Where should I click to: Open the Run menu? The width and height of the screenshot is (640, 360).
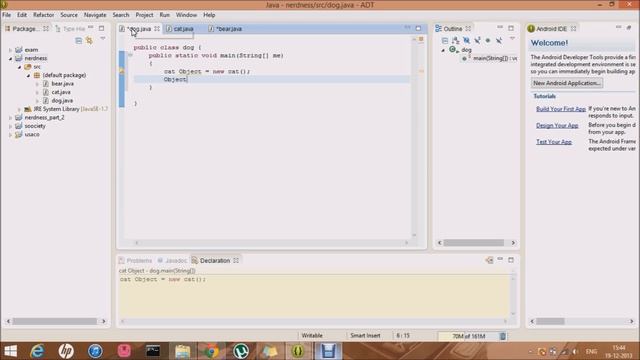coord(164,15)
